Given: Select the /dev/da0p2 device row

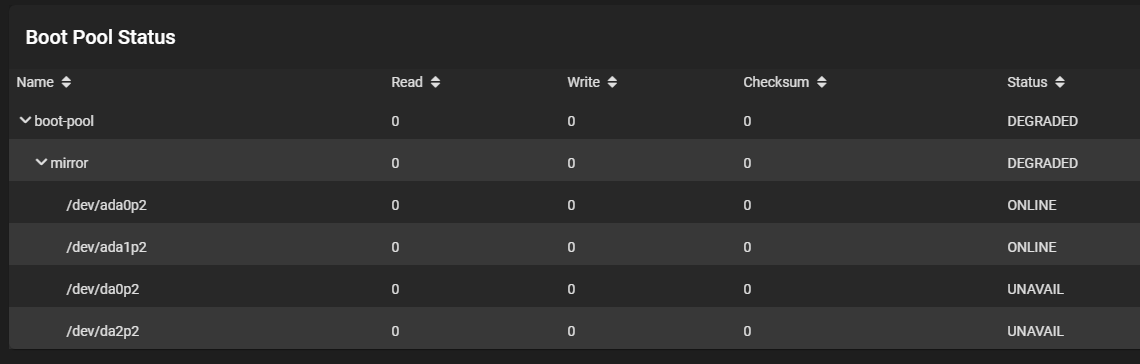Looking at the screenshot, I should tap(574, 289).
